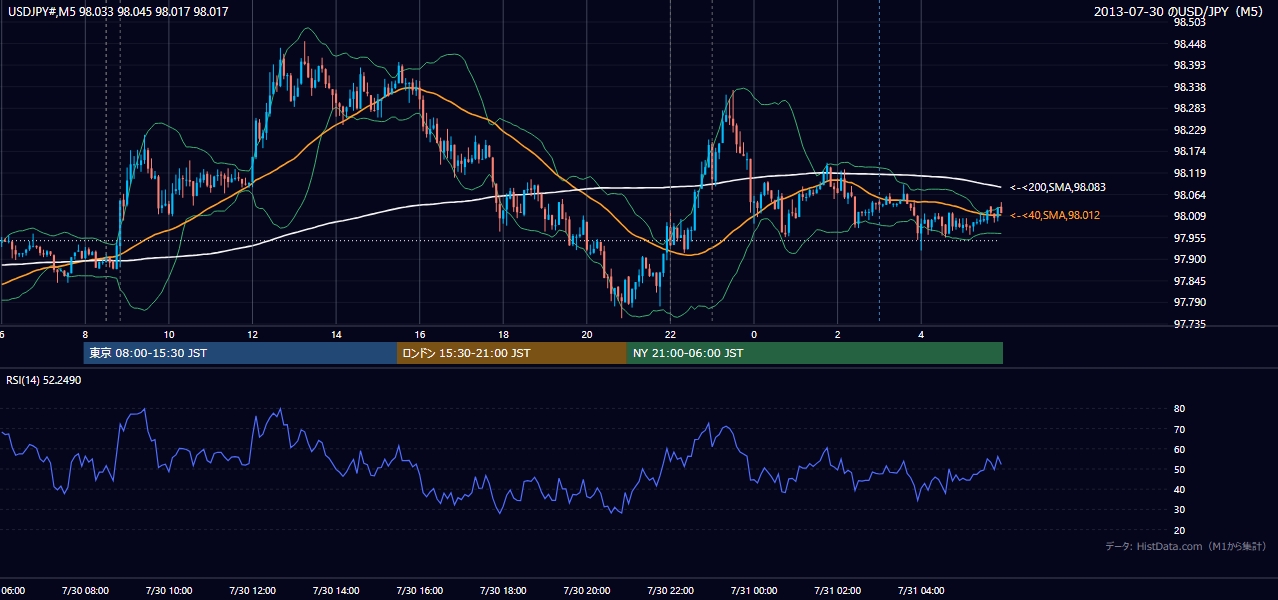Click the 7/30 12:00 time axis label
Image resolution: width=1278 pixels, height=600 pixels.
click(252, 590)
